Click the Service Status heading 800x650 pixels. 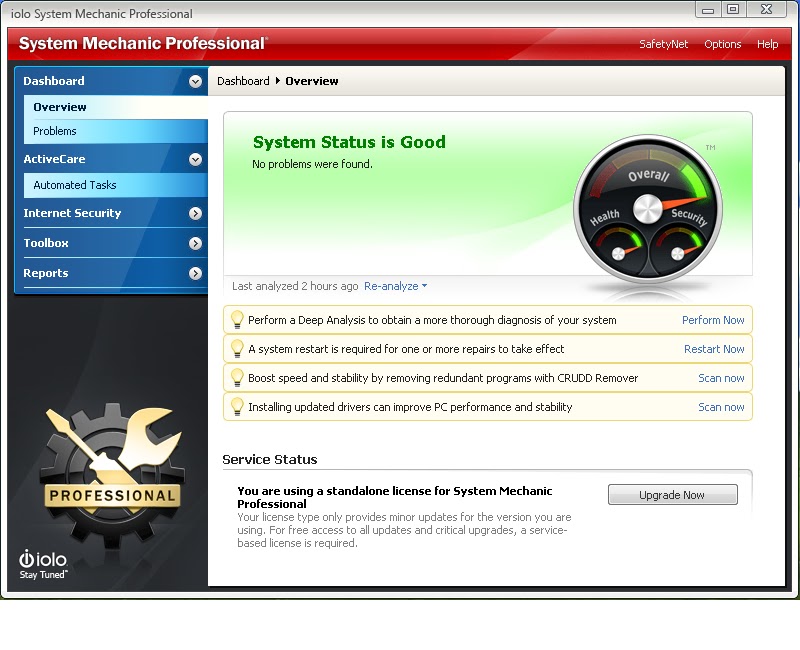click(x=269, y=460)
